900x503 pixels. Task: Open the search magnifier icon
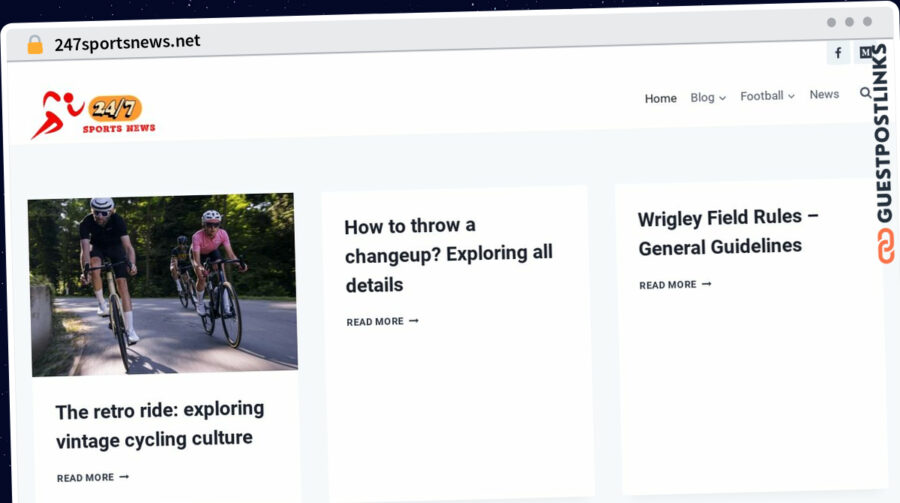(x=866, y=92)
